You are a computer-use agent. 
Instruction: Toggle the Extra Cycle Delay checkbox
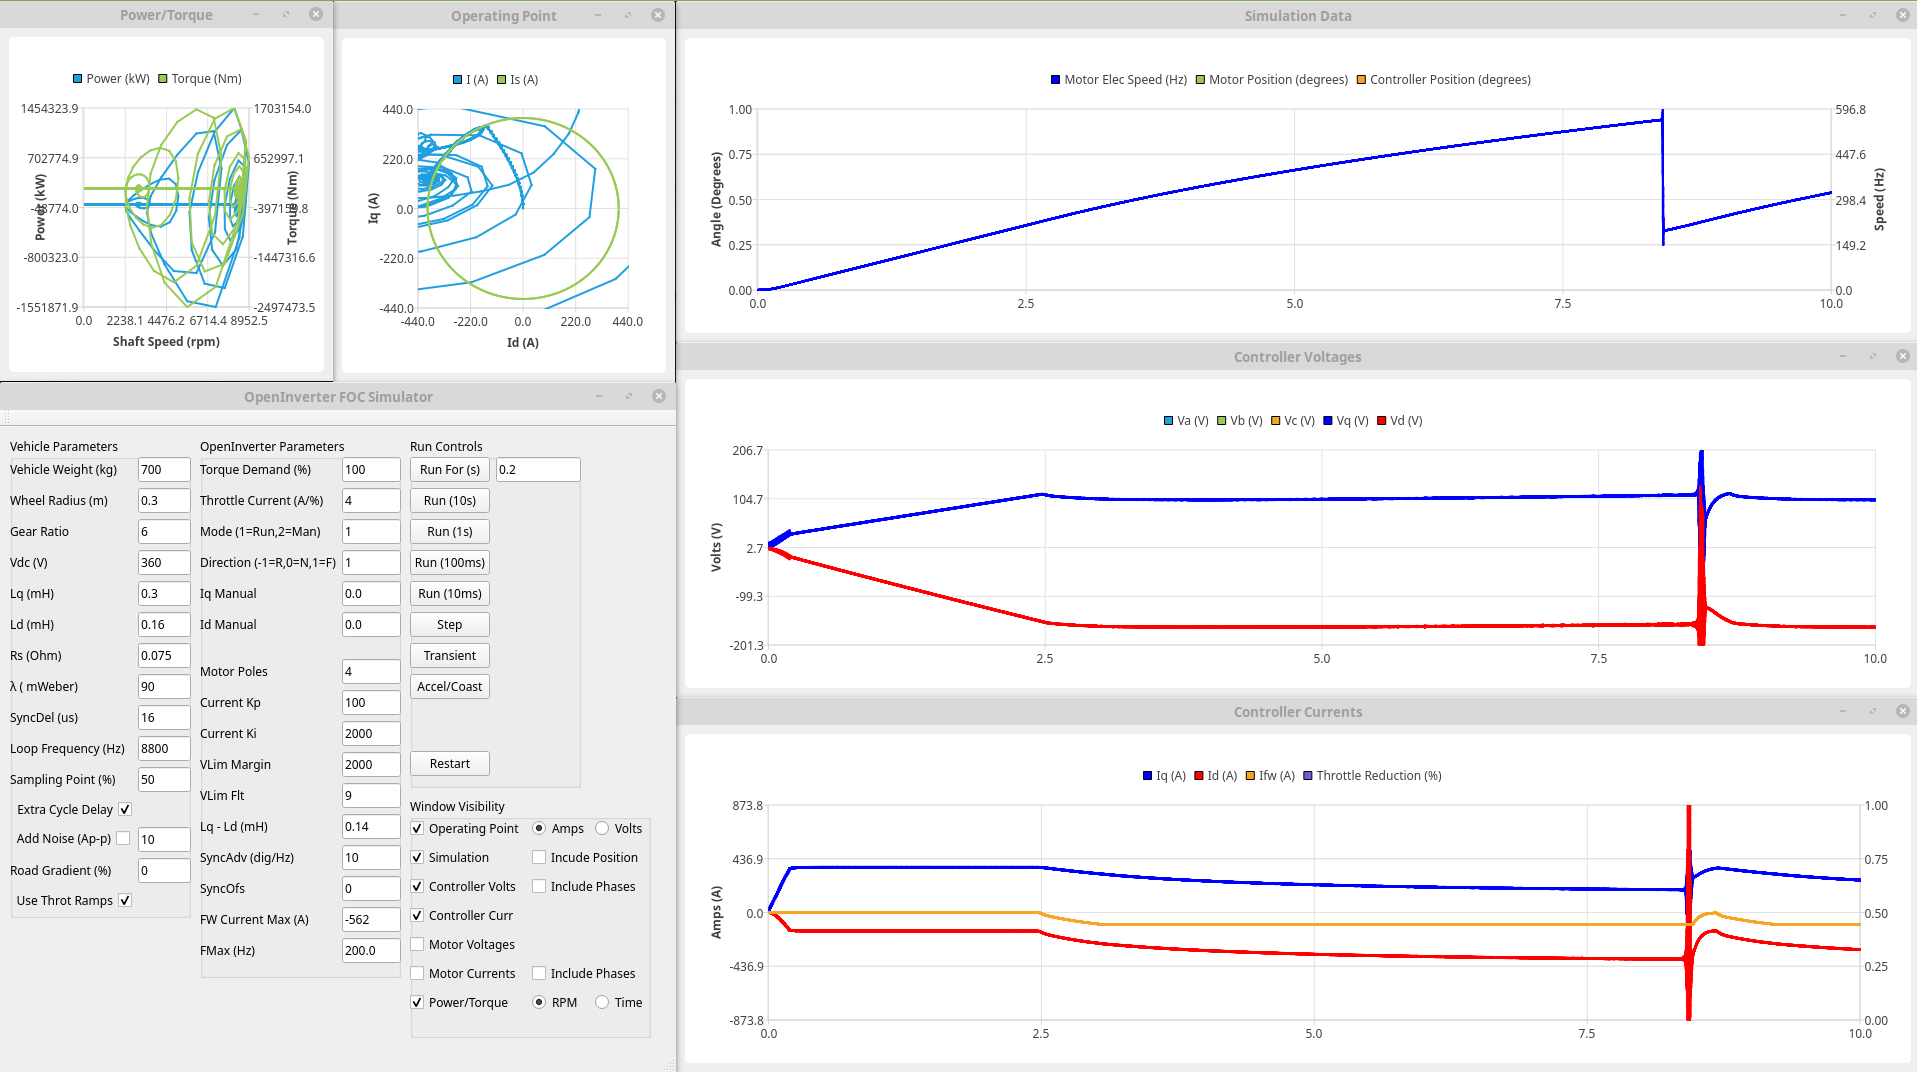tap(125, 809)
